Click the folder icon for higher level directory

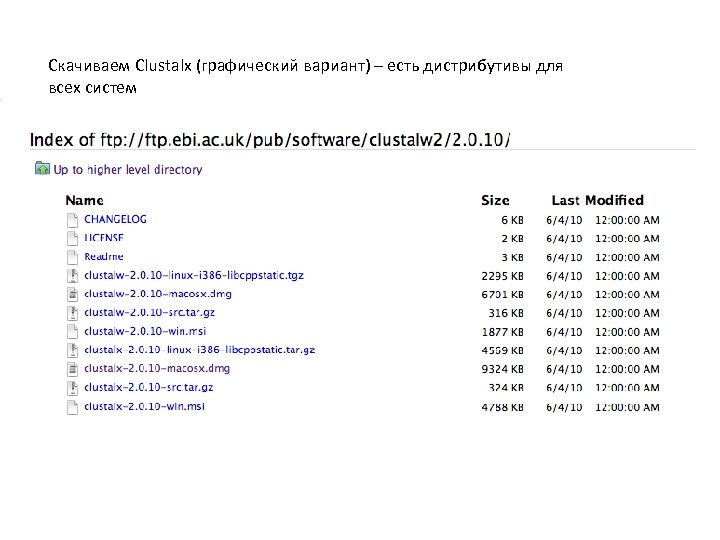pos(42,170)
